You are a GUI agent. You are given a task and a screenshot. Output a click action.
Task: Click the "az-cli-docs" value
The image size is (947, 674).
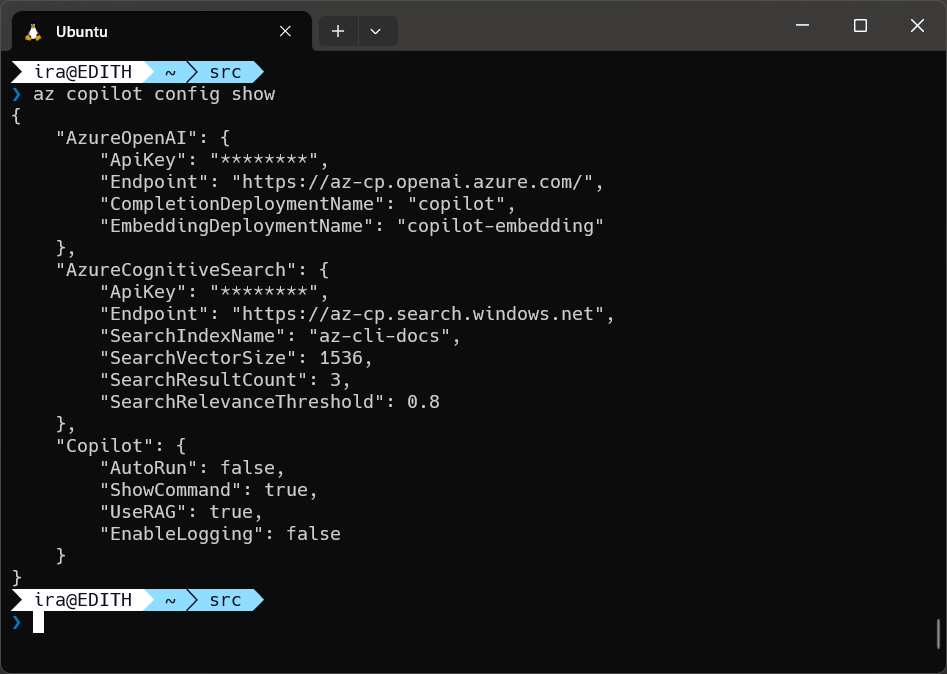click(x=380, y=336)
